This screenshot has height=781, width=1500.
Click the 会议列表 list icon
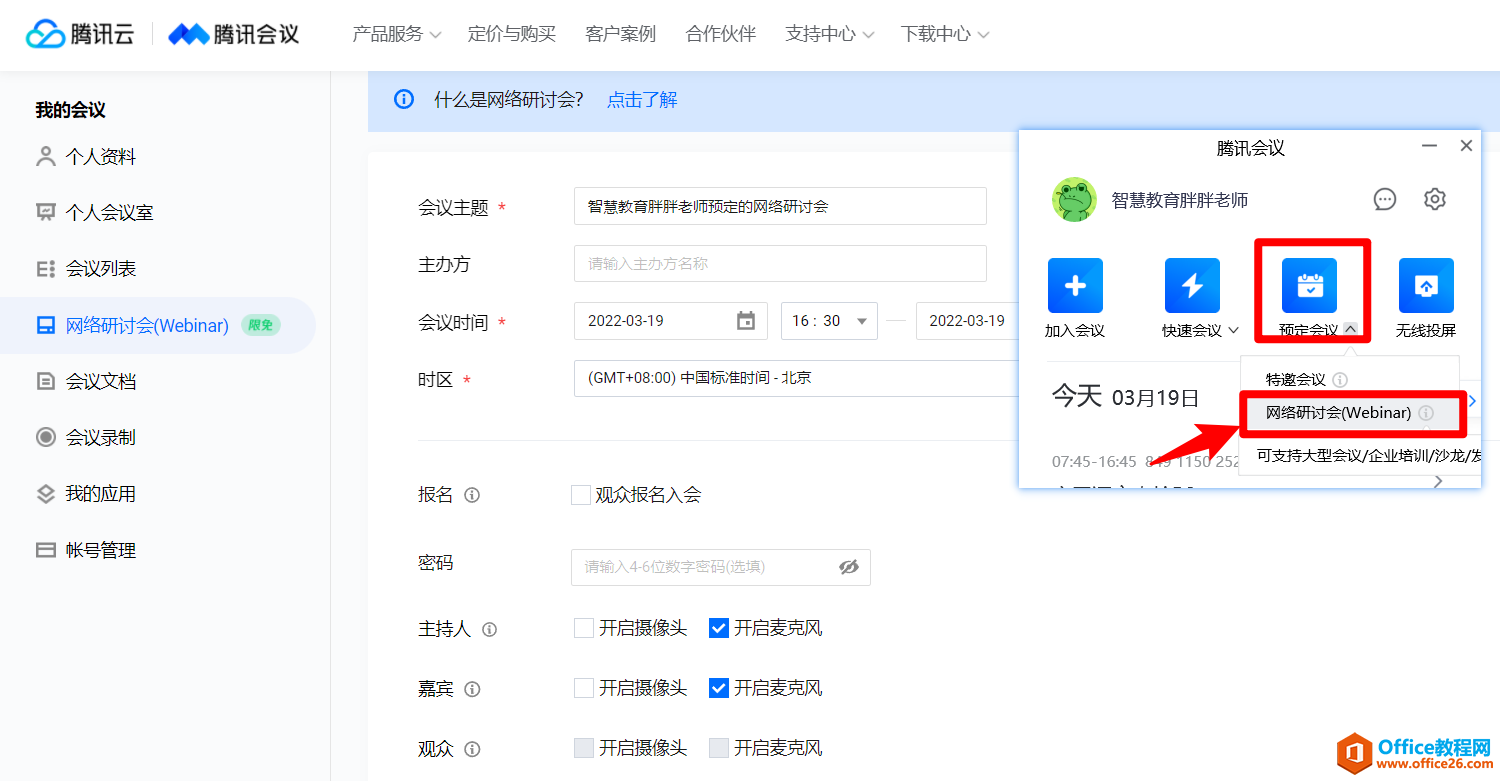click(x=45, y=269)
